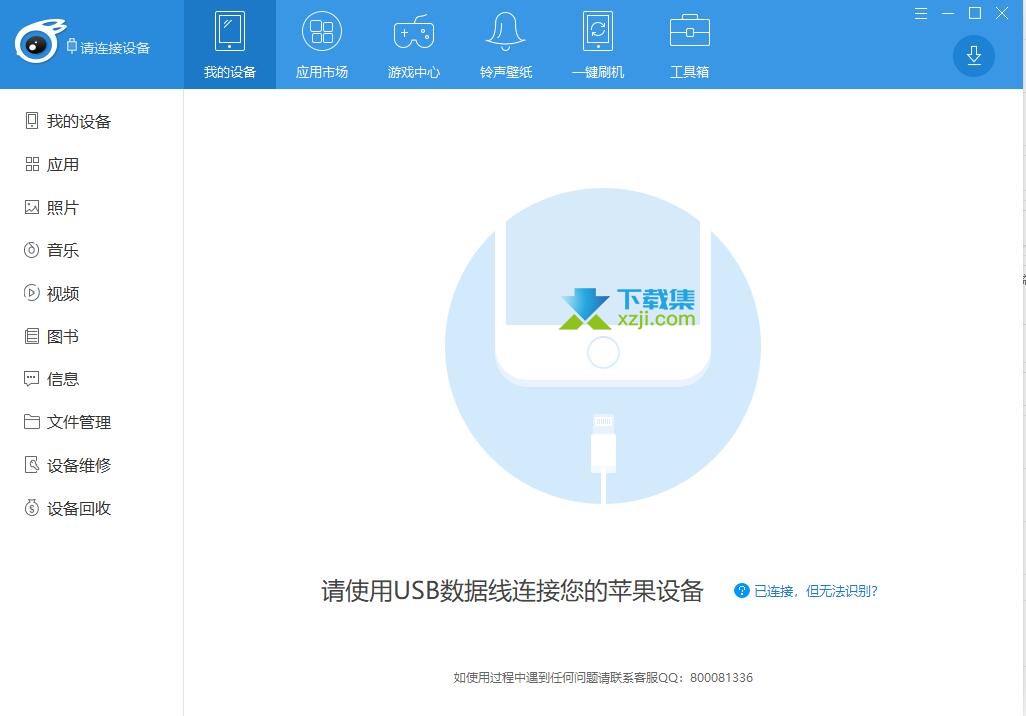1026x716 pixels.
Task: Click the iTools eye logo
Action: (39, 41)
